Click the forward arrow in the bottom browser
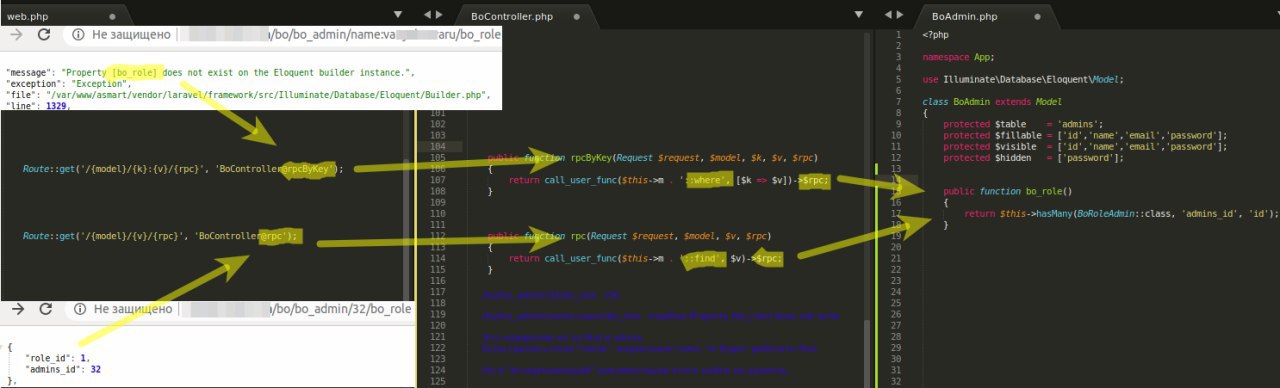1280x388 pixels. pyautogui.click(x=17, y=310)
